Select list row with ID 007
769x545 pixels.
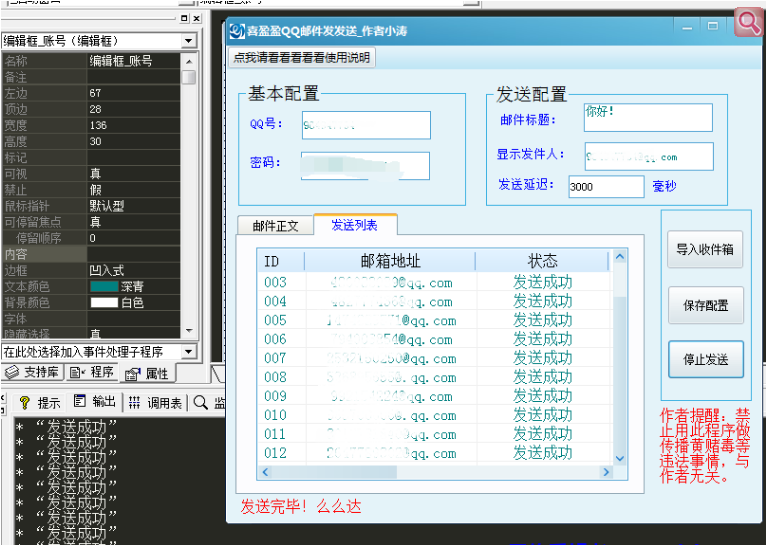click(435, 359)
